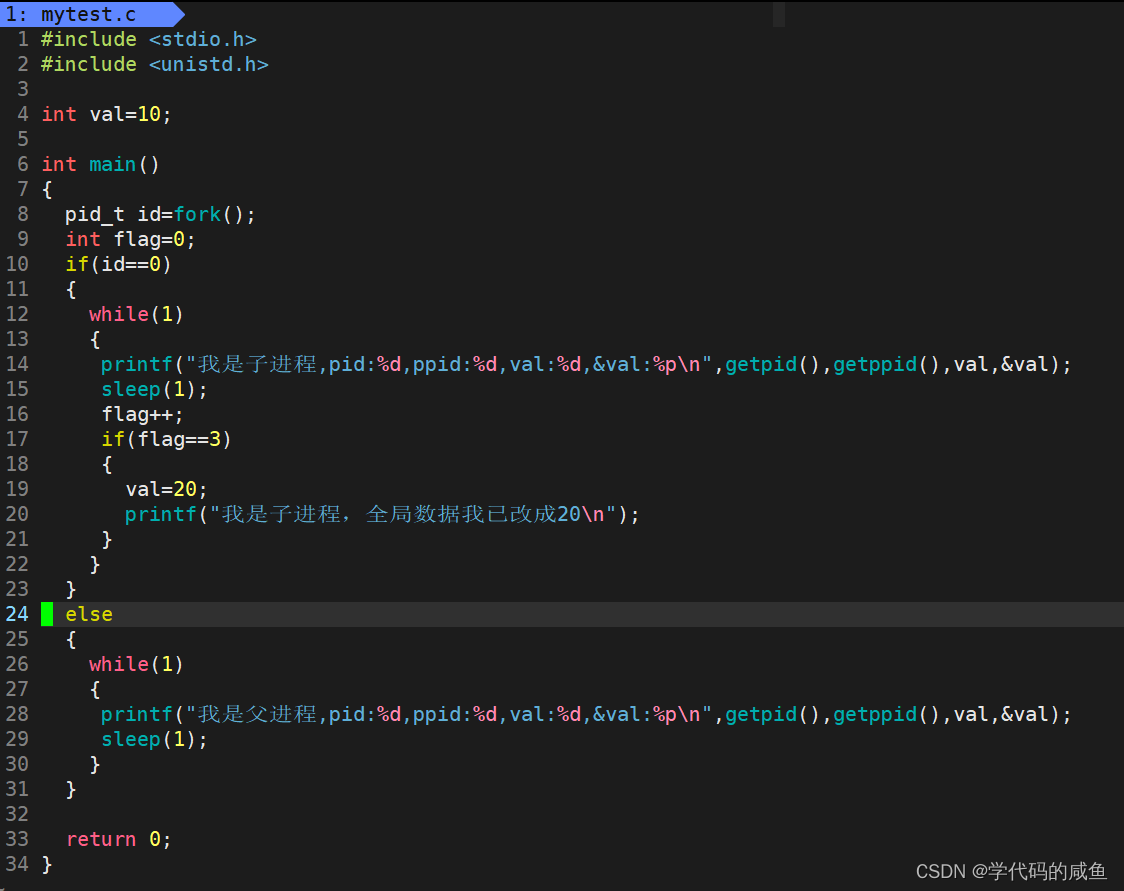Click the #include <stdio.h> line
This screenshot has width=1124, height=891.
[x=148, y=39]
